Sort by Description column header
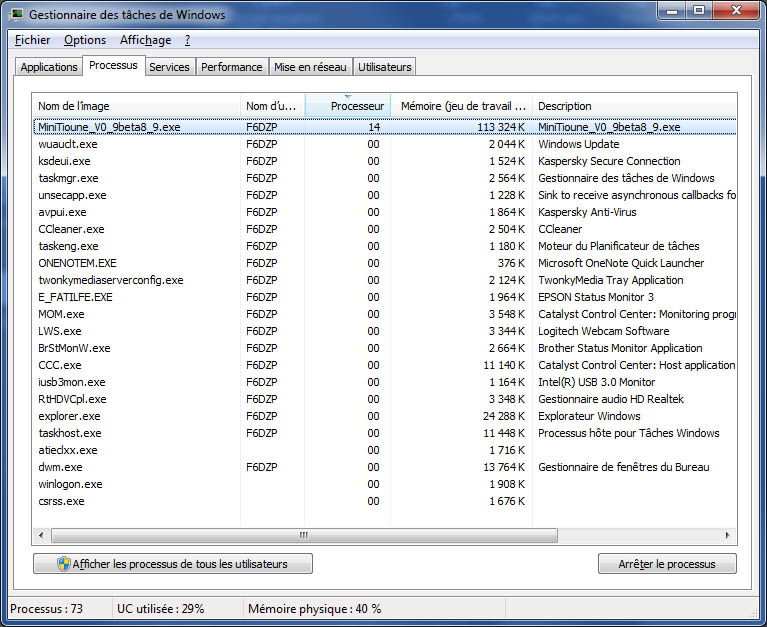This screenshot has height=627, width=767. (634, 106)
